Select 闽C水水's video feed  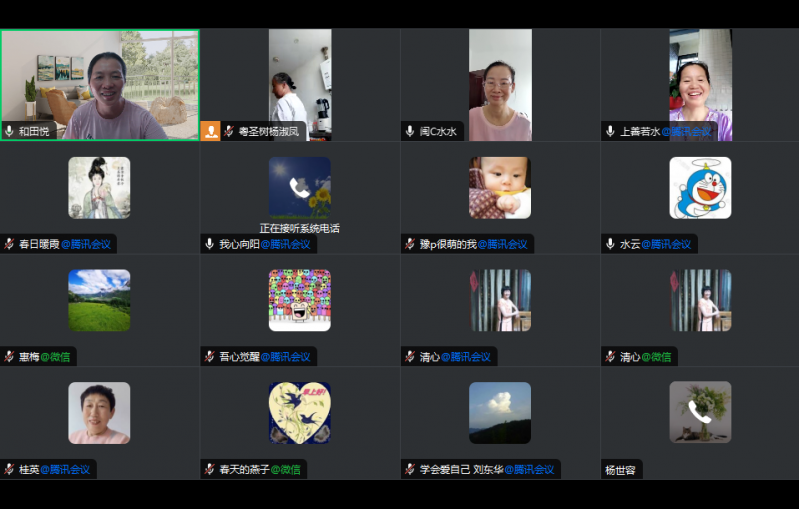coord(500,84)
